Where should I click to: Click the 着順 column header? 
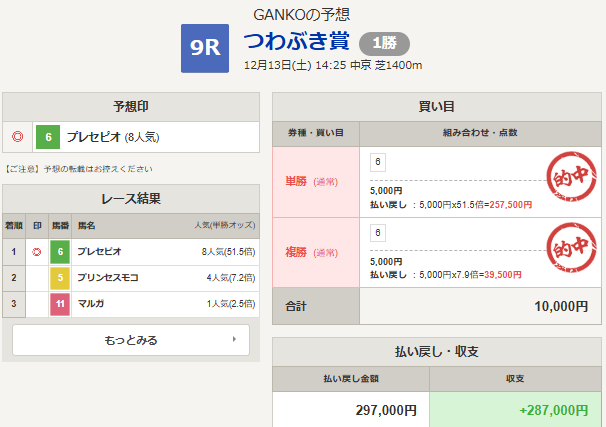point(14,226)
